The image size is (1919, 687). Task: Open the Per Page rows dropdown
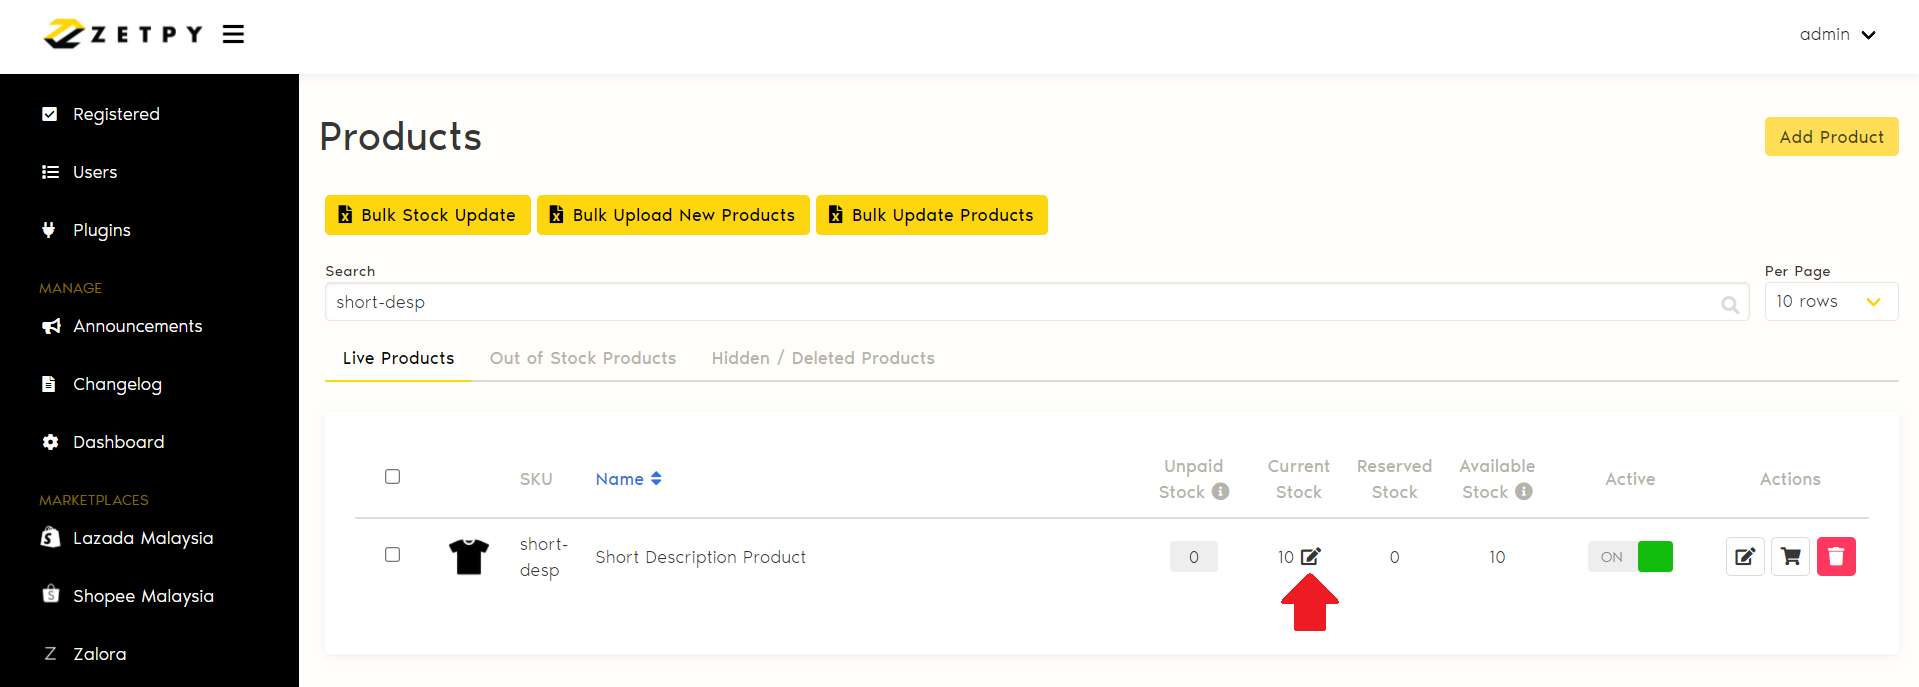[x=1830, y=302]
